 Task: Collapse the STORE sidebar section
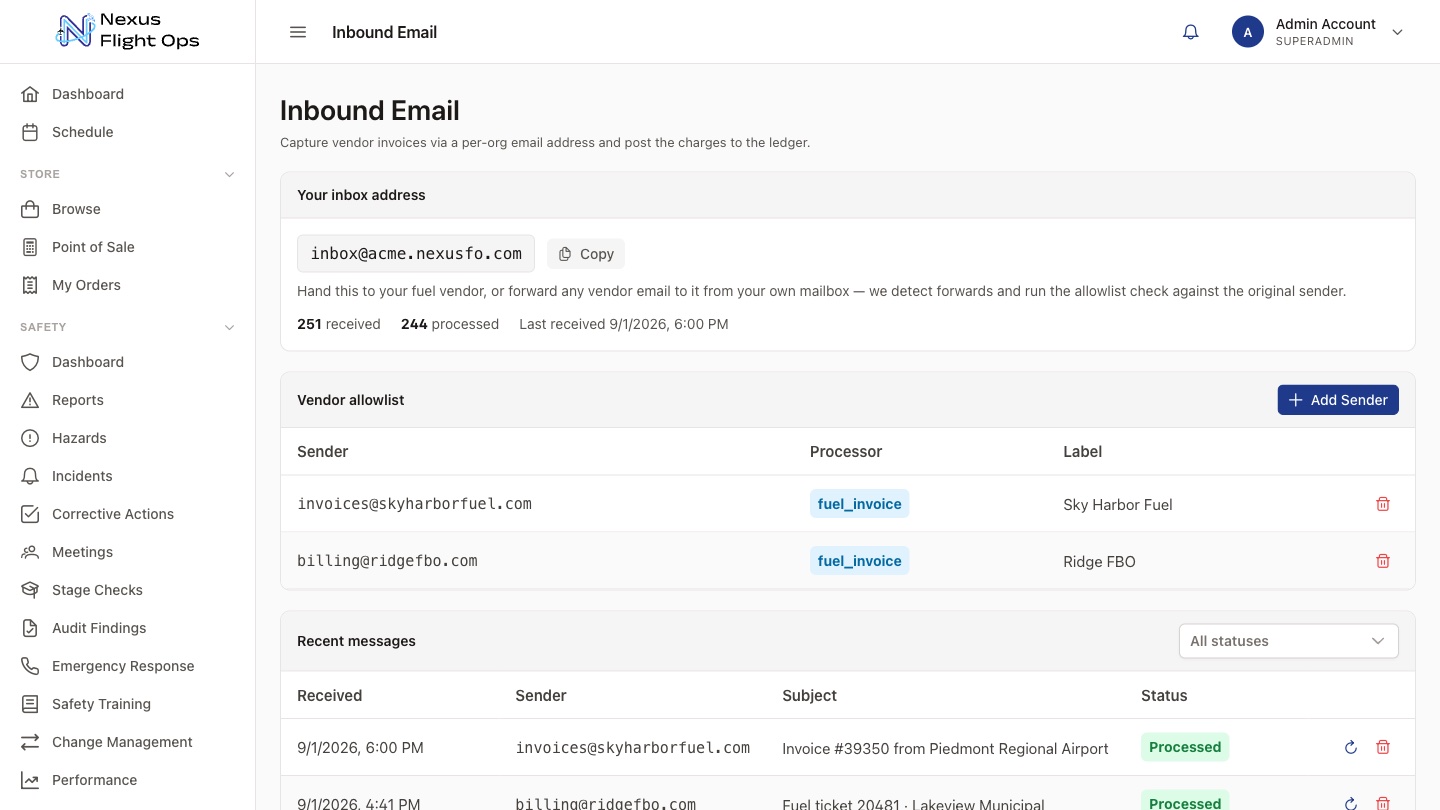(229, 174)
